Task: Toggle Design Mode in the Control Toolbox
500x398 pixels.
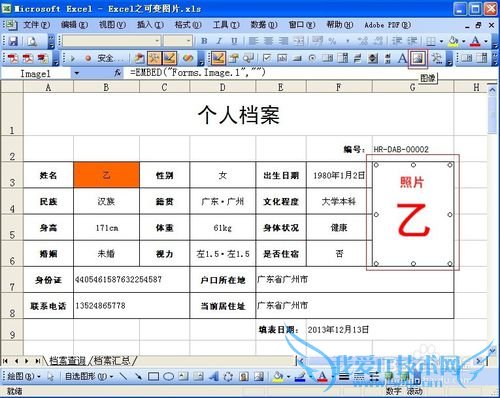Action: click(218, 59)
